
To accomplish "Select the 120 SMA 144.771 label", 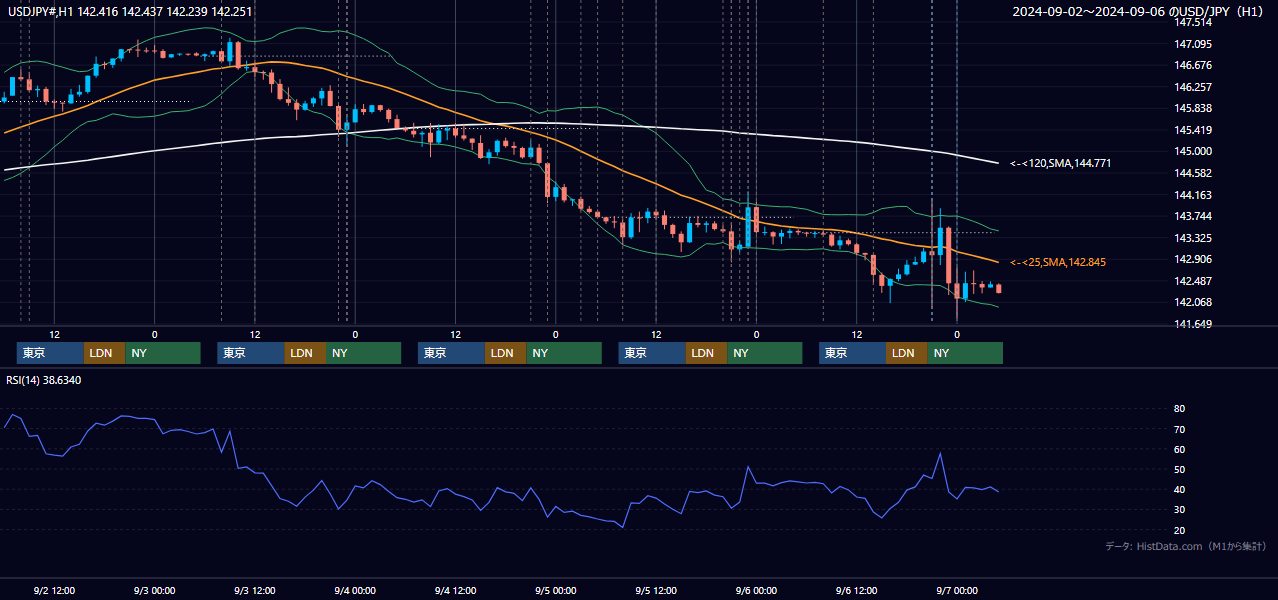I will click(x=1060, y=163).
